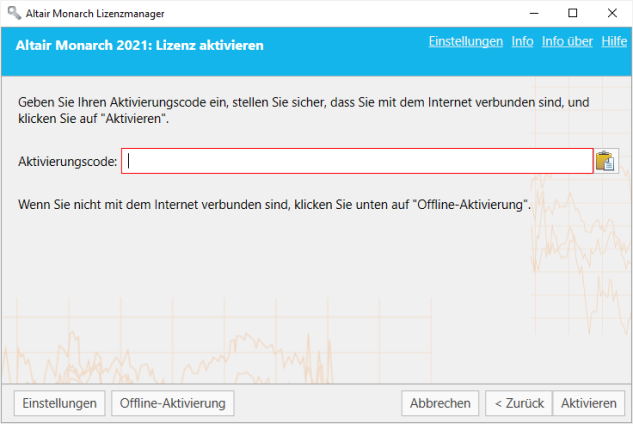633x424 pixels.
Task: Click the instruction text 'Geben Sie Ihren Aktivierungscode ein'
Action: point(123,103)
